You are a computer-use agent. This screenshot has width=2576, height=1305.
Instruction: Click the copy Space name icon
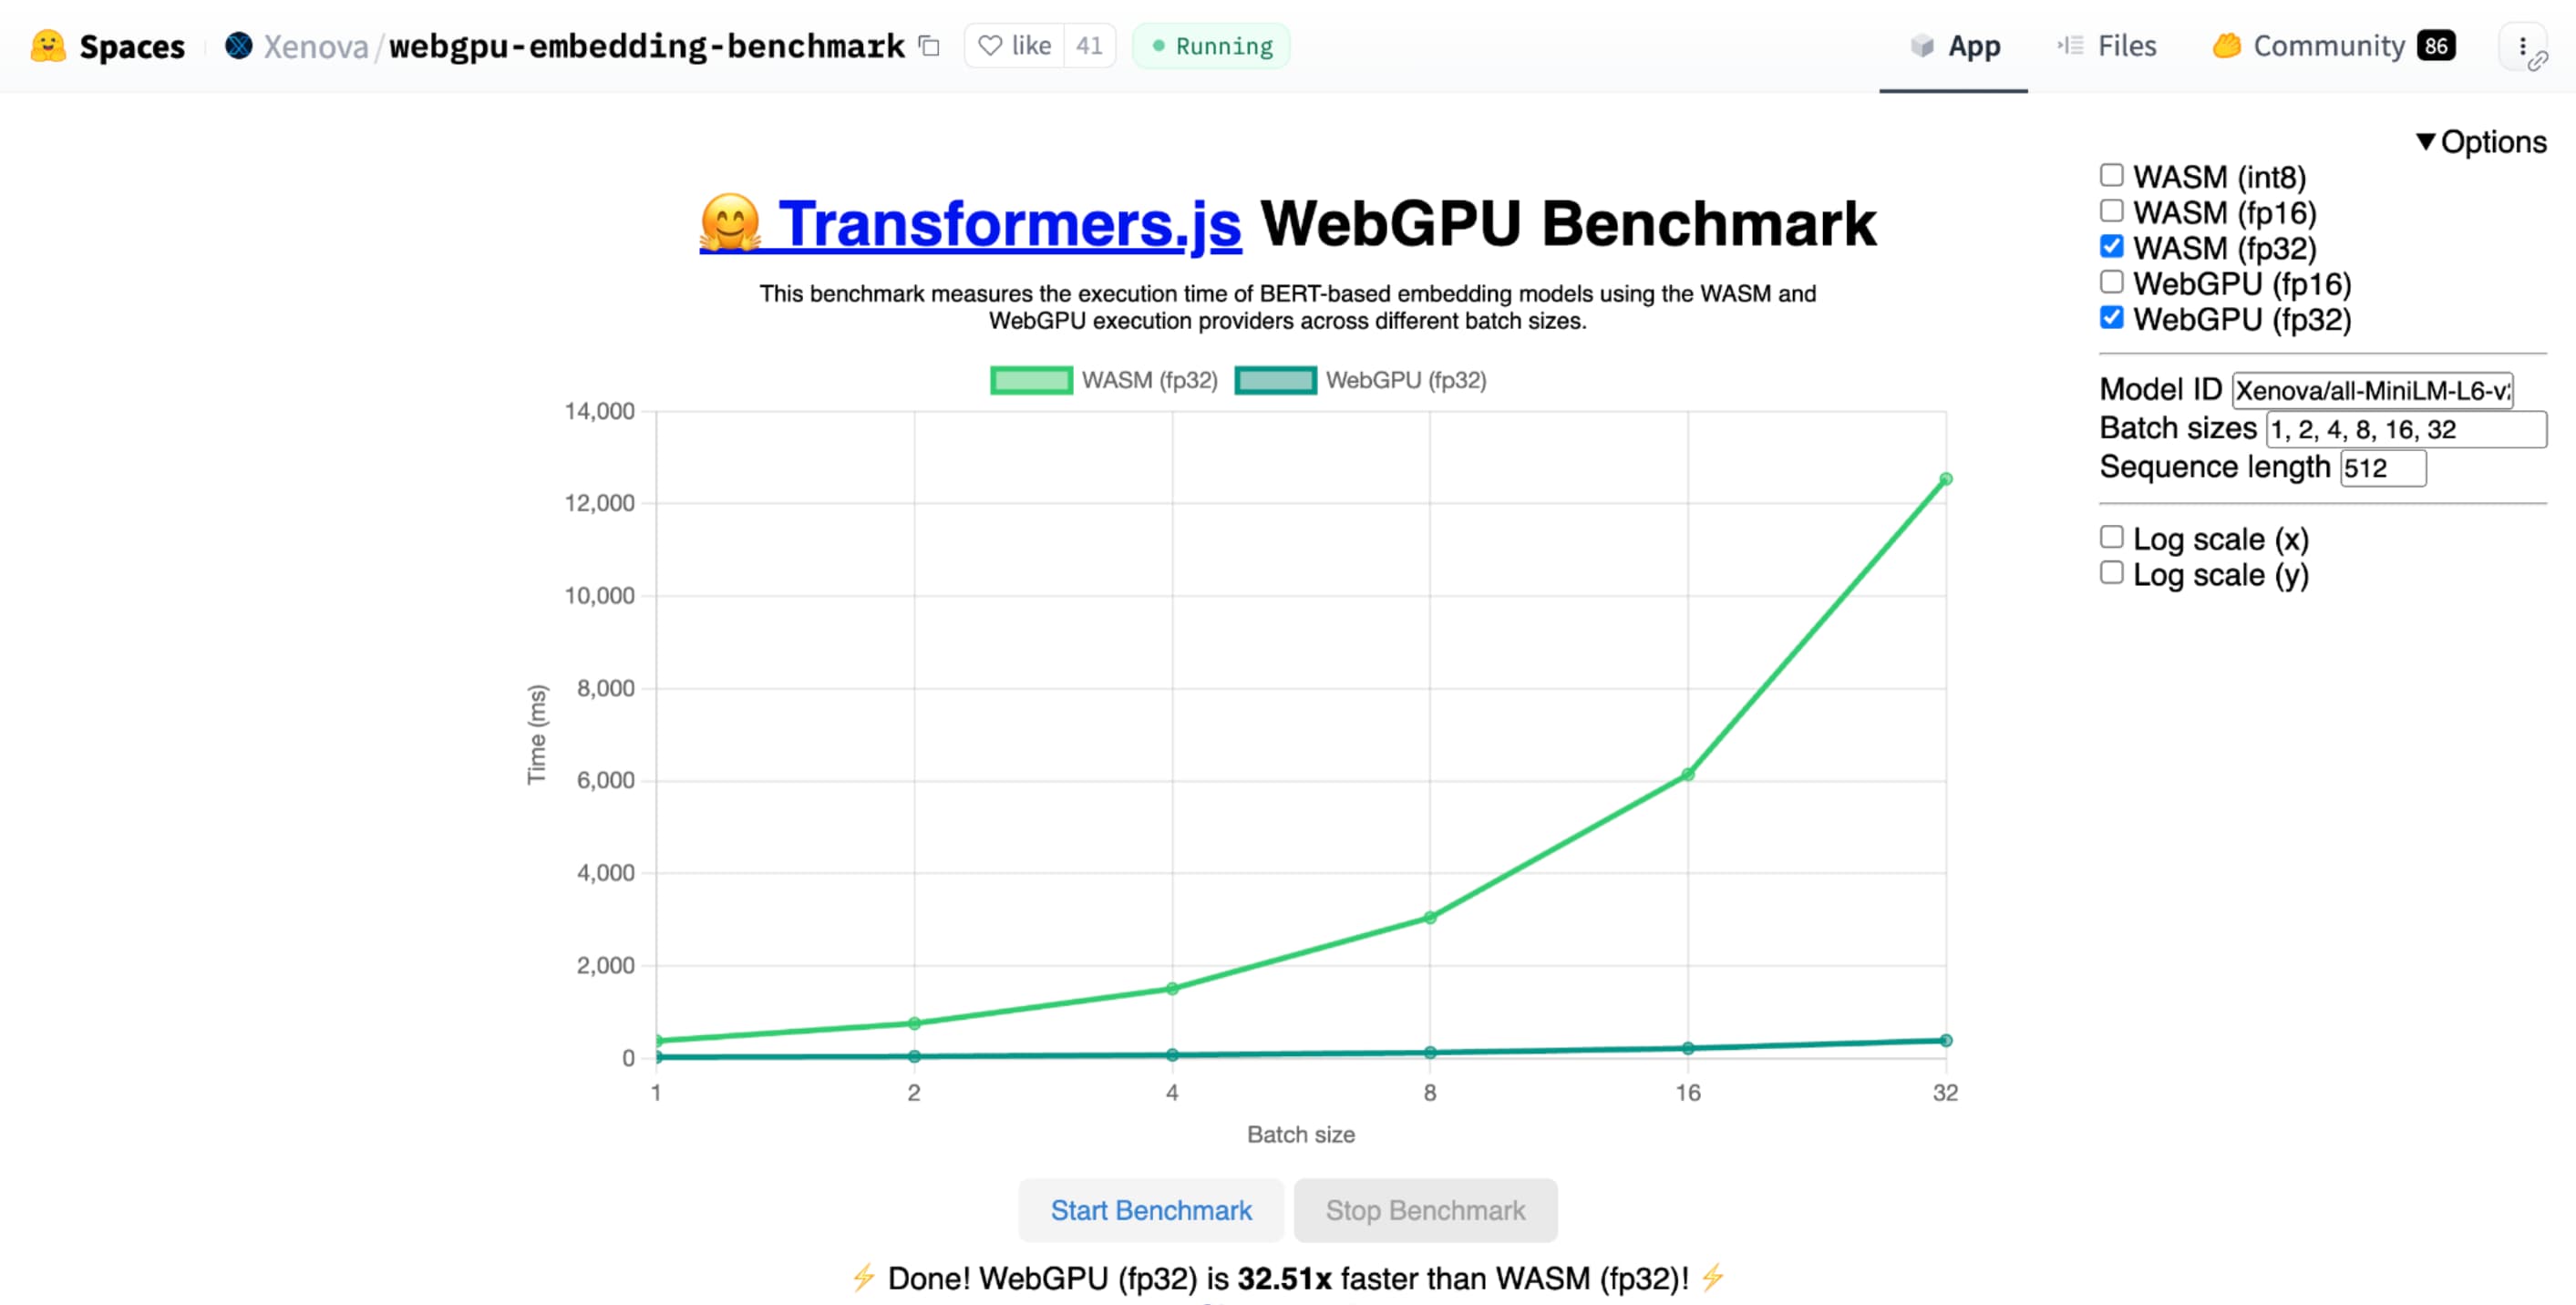pos(929,45)
